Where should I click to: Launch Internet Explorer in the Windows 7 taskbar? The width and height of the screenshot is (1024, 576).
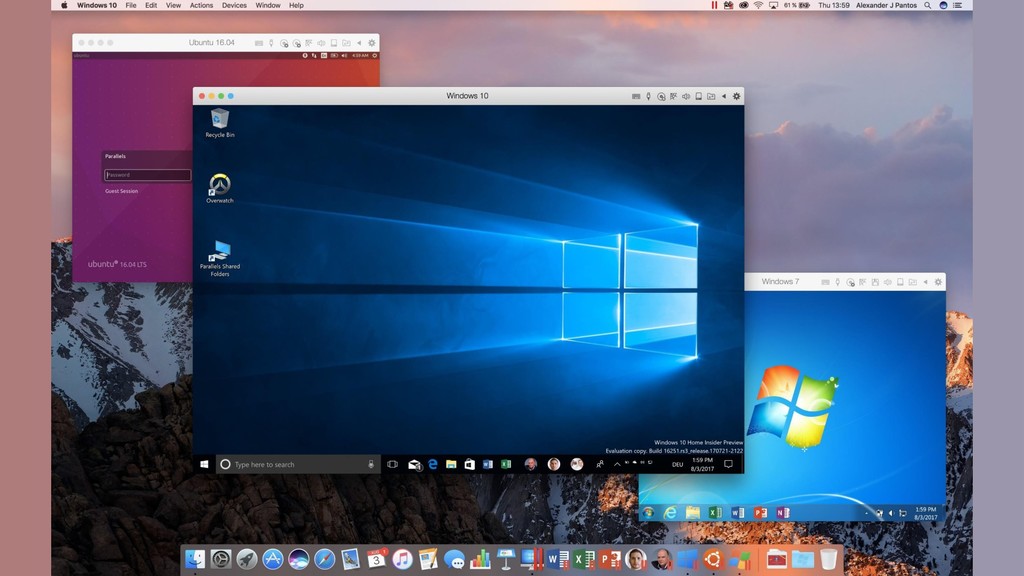pyautogui.click(x=670, y=513)
